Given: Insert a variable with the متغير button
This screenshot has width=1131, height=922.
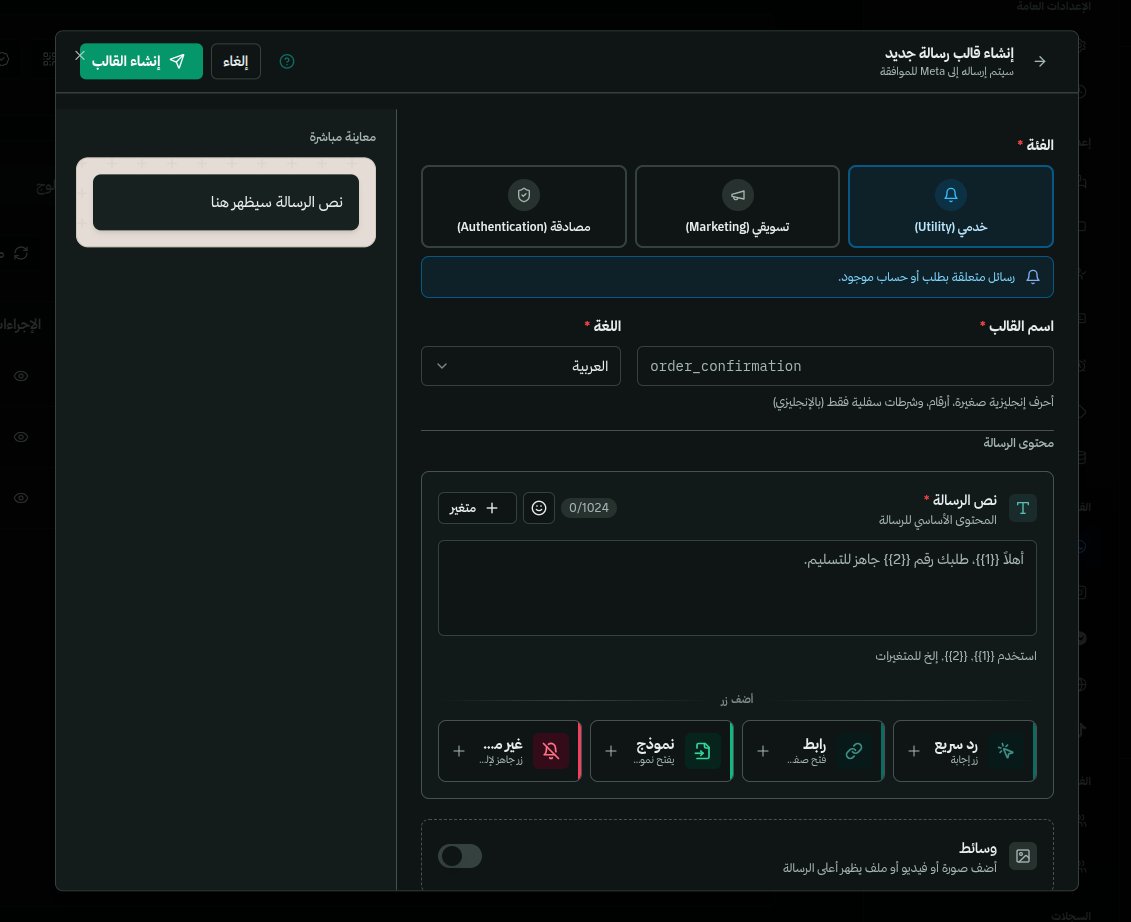Looking at the screenshot, I should click(x=477, y=508).
